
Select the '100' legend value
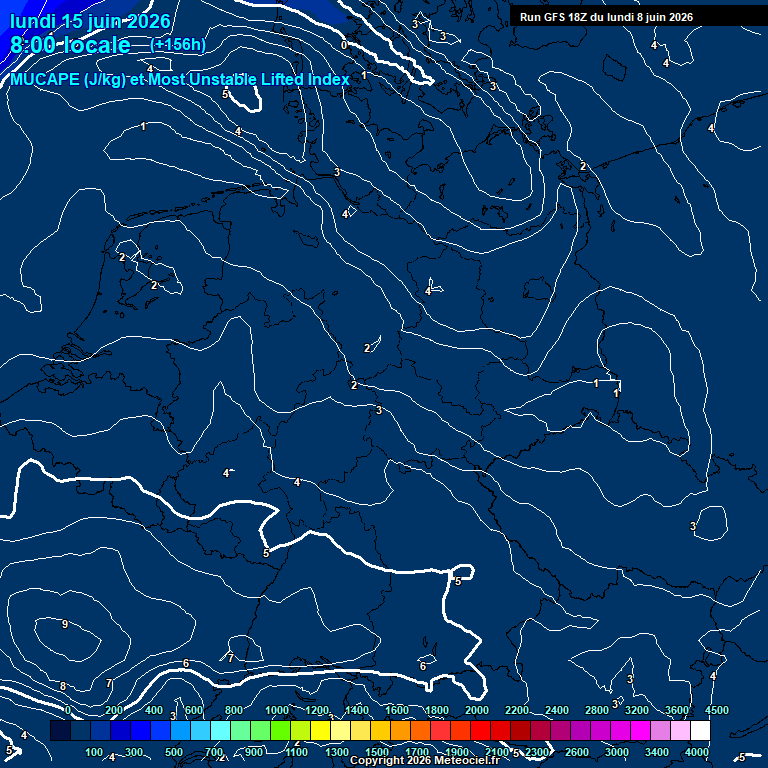click(94, 752)
